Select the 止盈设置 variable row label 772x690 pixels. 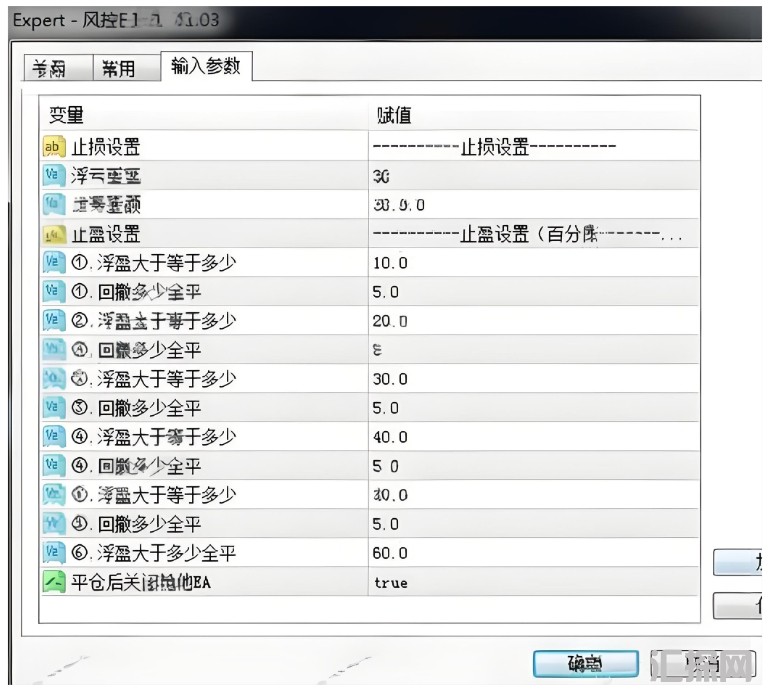pyautogui.click(x=106, y=234)
